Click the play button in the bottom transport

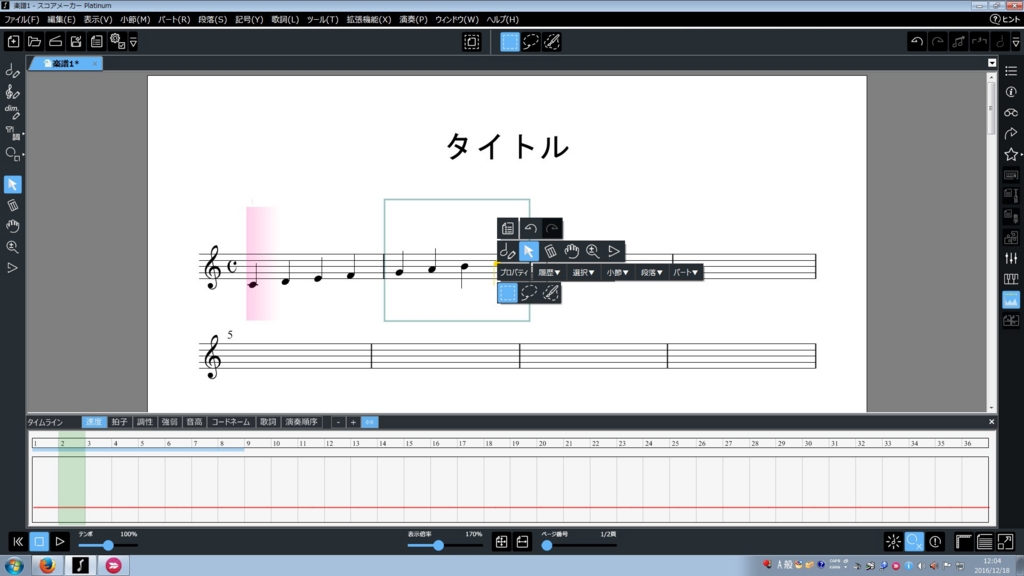pos(59,541)
